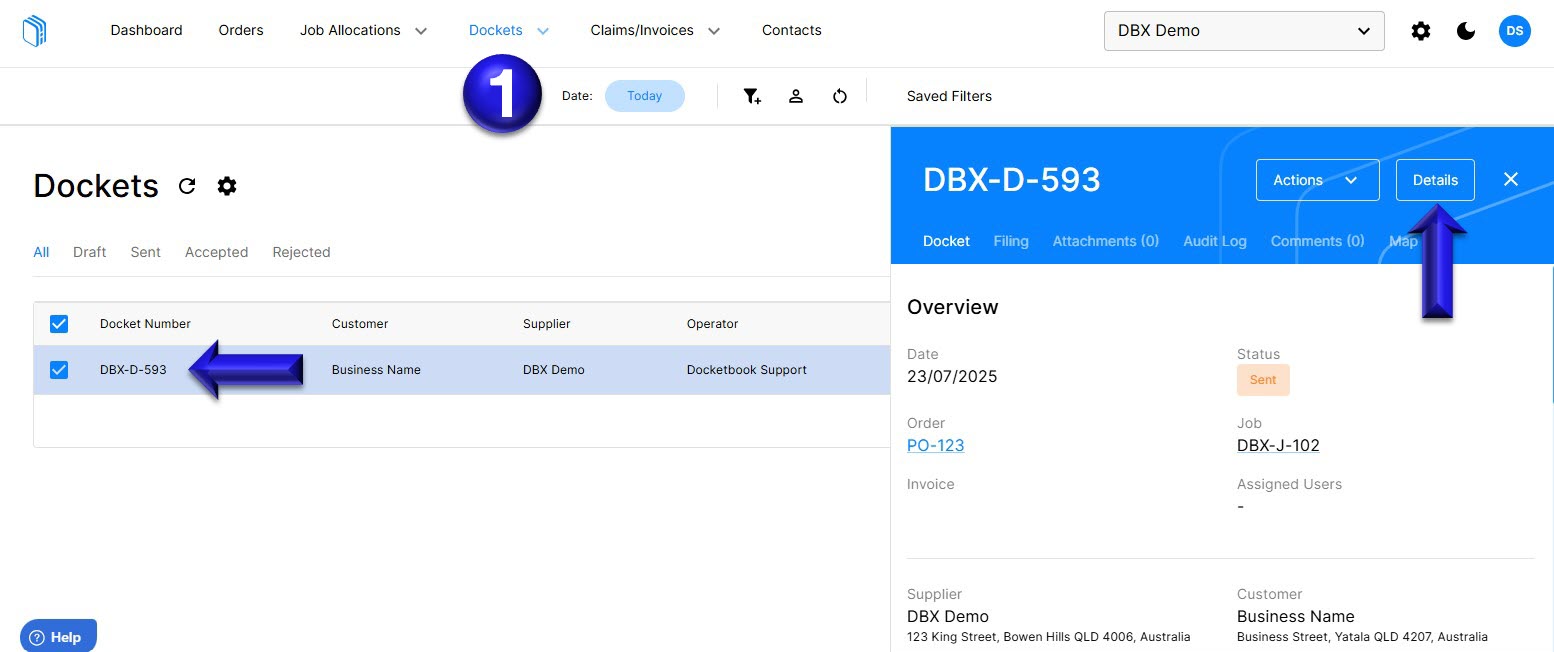Click the Today date filter chip
Image resolution: width=1554 pixels, height=652 pixels.
pyautogui.click(x=644, y=96)
